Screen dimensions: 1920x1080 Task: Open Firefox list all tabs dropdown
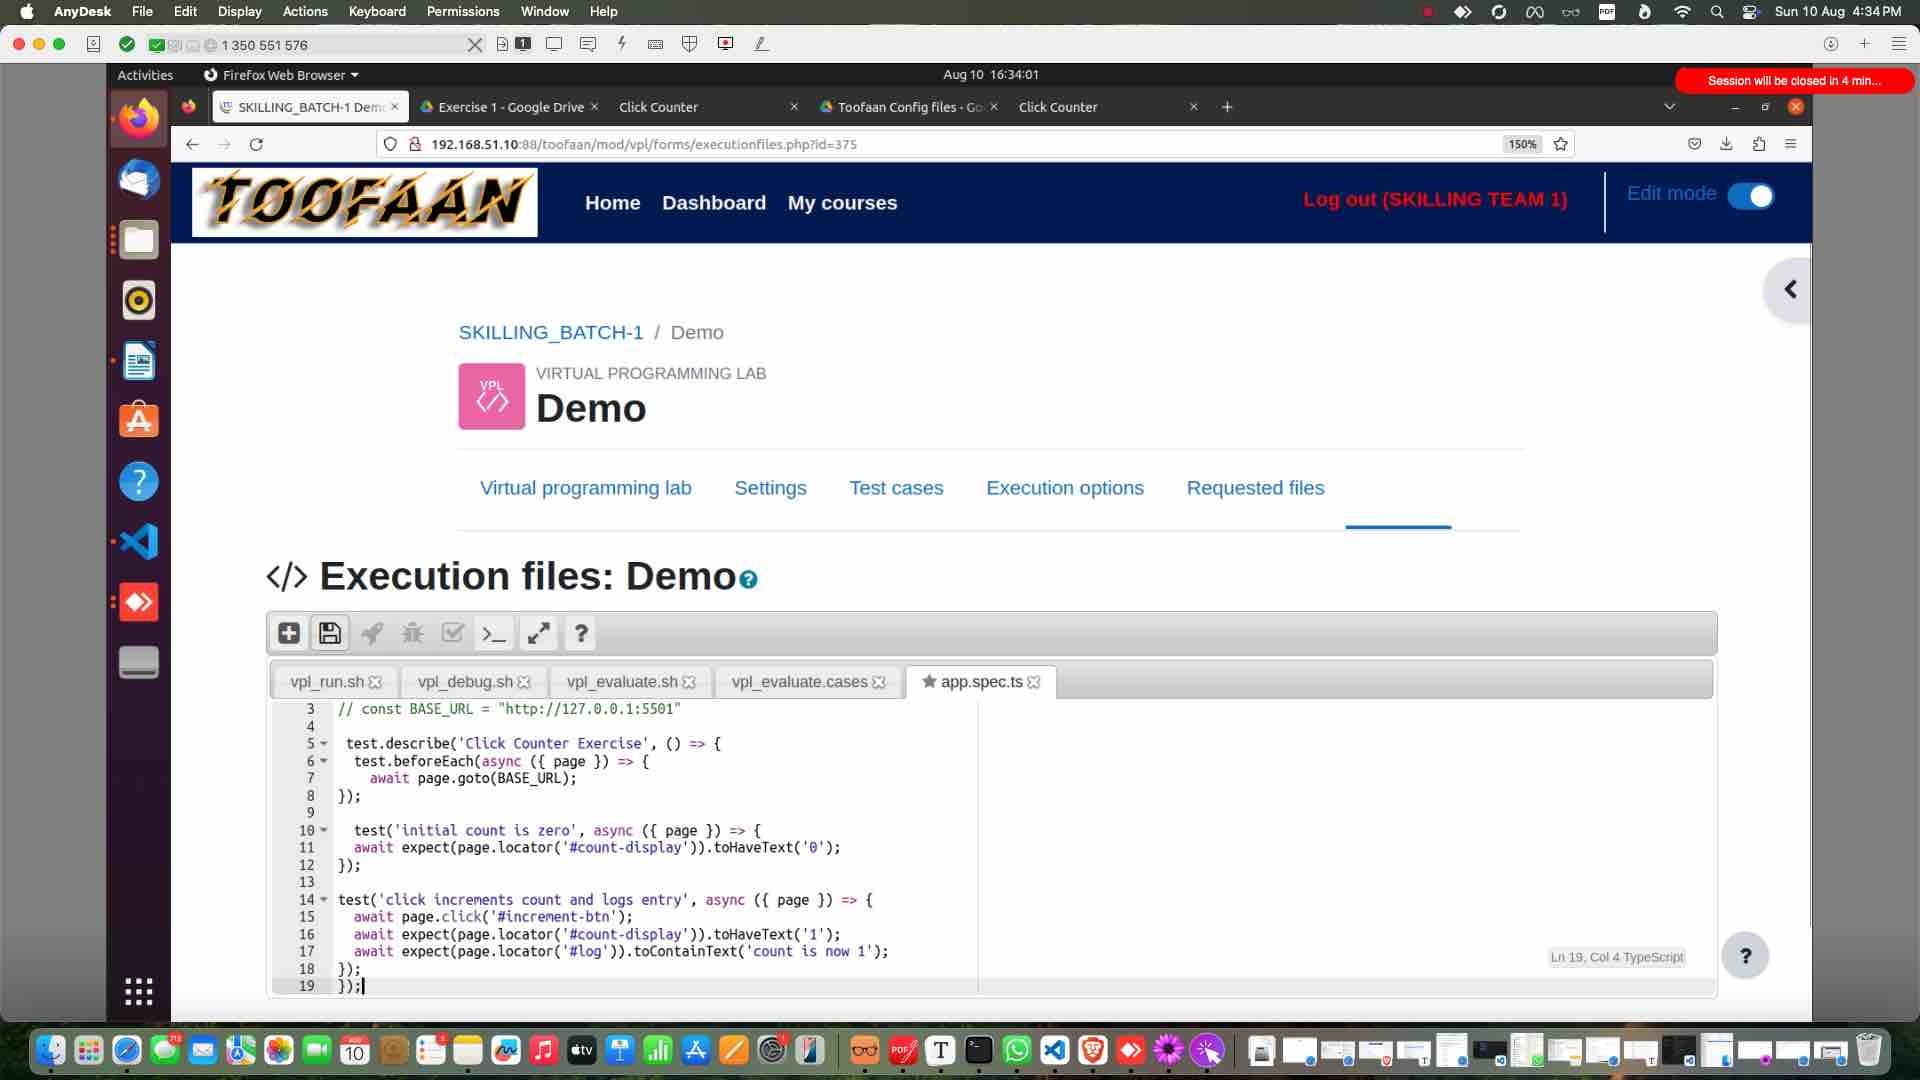[x=1669, y=107]
